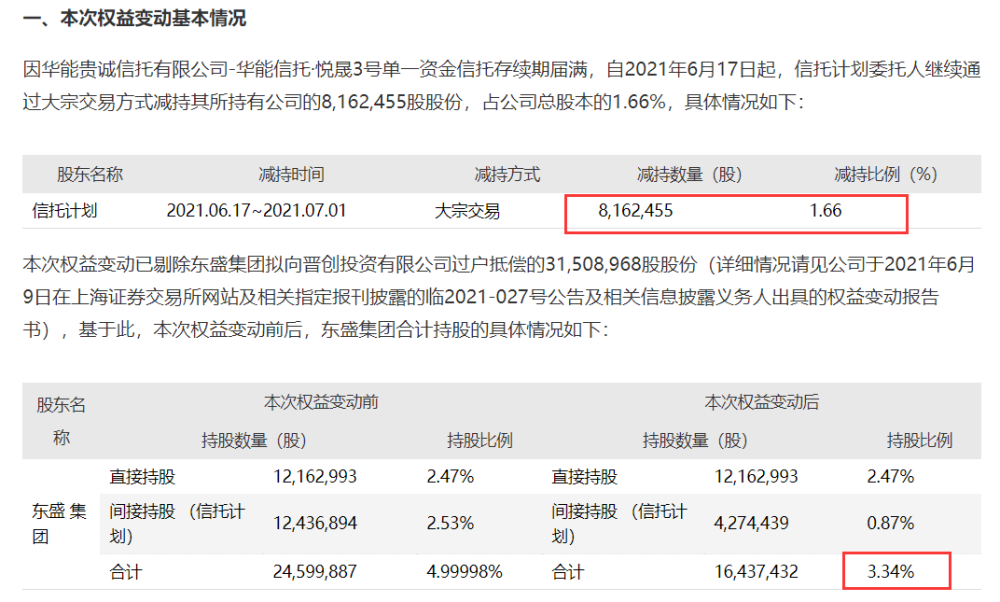Viewport: 1000px width, 602px height.
Task: Click the 减持时间 column header
Action: (291, 174)
